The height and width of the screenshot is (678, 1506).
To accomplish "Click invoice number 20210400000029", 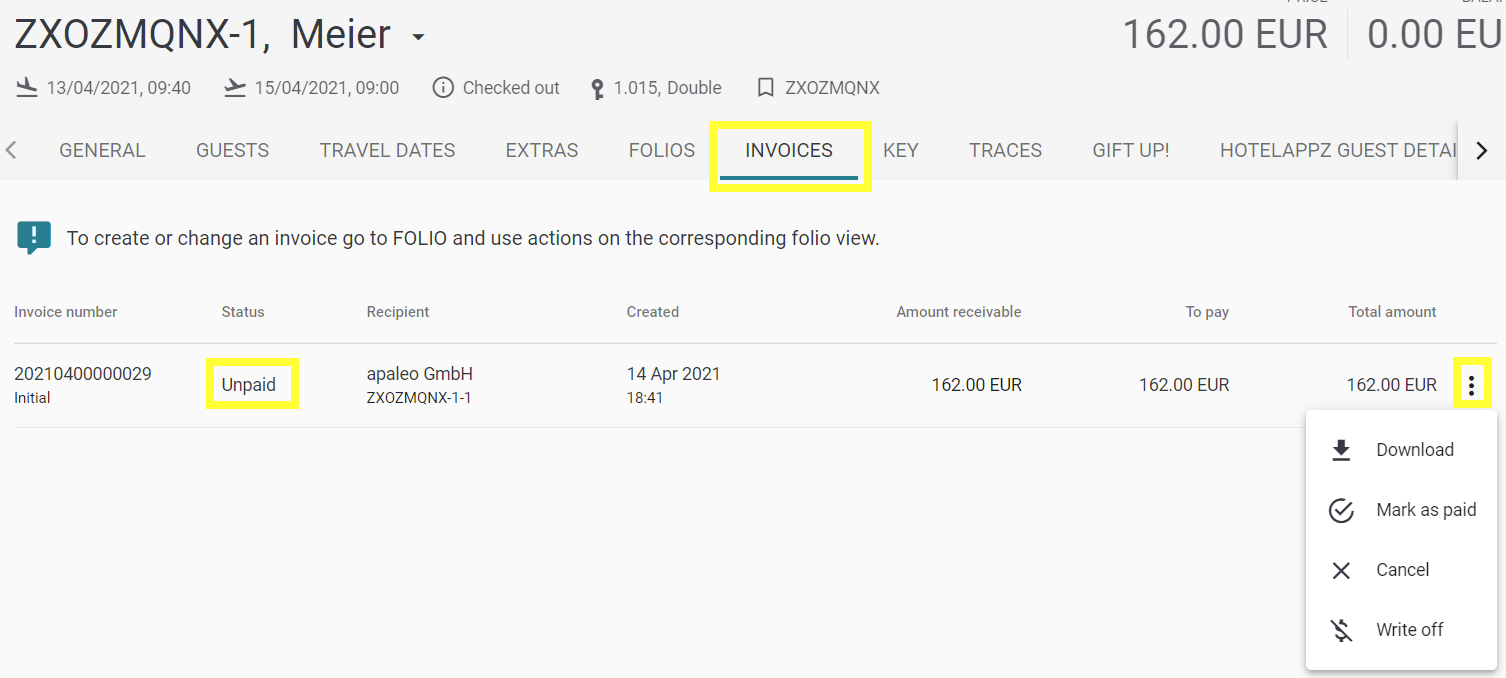I will pos(82,373).
